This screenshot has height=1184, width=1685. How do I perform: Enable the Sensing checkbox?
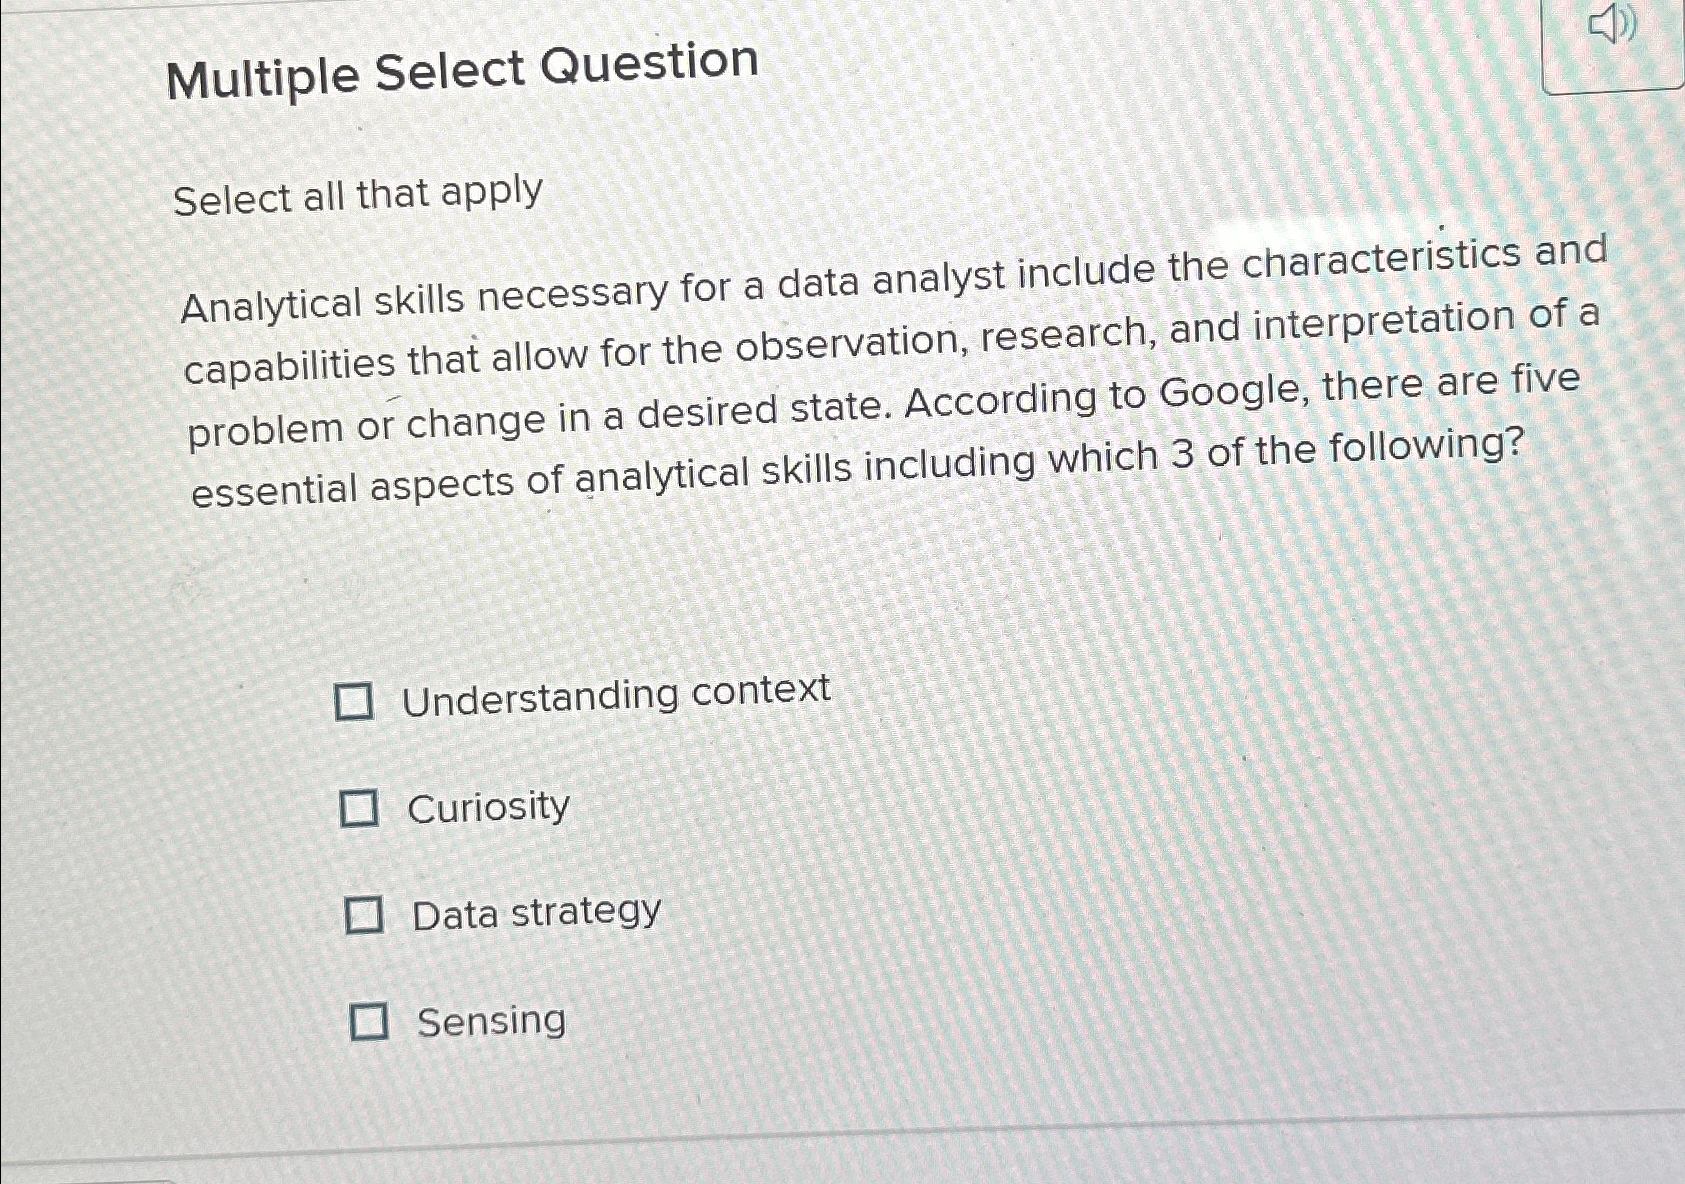pyautogui.click(x=368, y=1022)
